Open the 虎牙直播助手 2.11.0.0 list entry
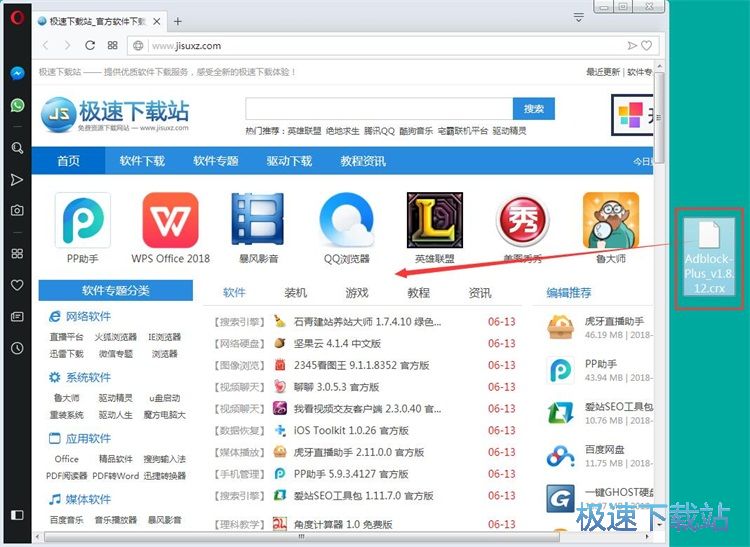The width and height of the screenshot is (750, 547). pos(359,452)
